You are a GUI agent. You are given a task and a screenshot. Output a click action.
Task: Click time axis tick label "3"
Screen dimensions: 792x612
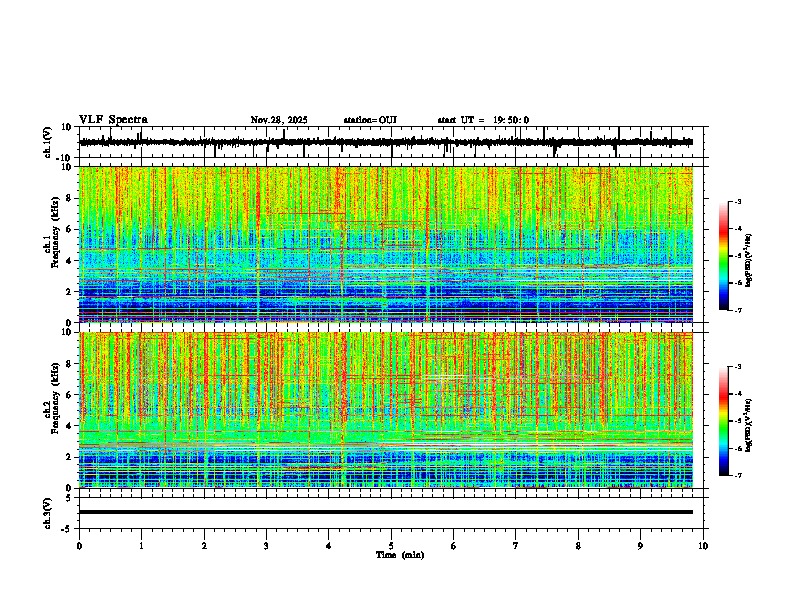click(266, 546)
